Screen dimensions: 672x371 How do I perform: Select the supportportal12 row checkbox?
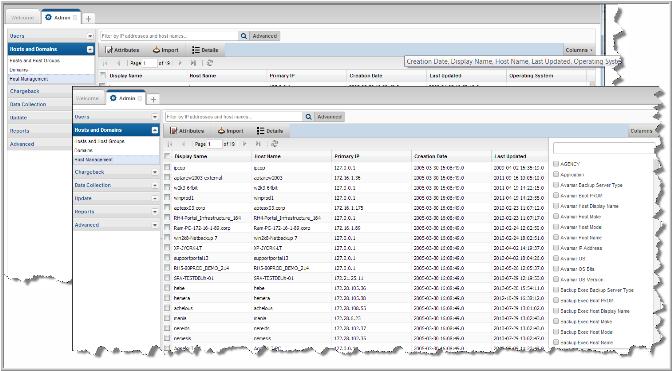coord(167,258)
